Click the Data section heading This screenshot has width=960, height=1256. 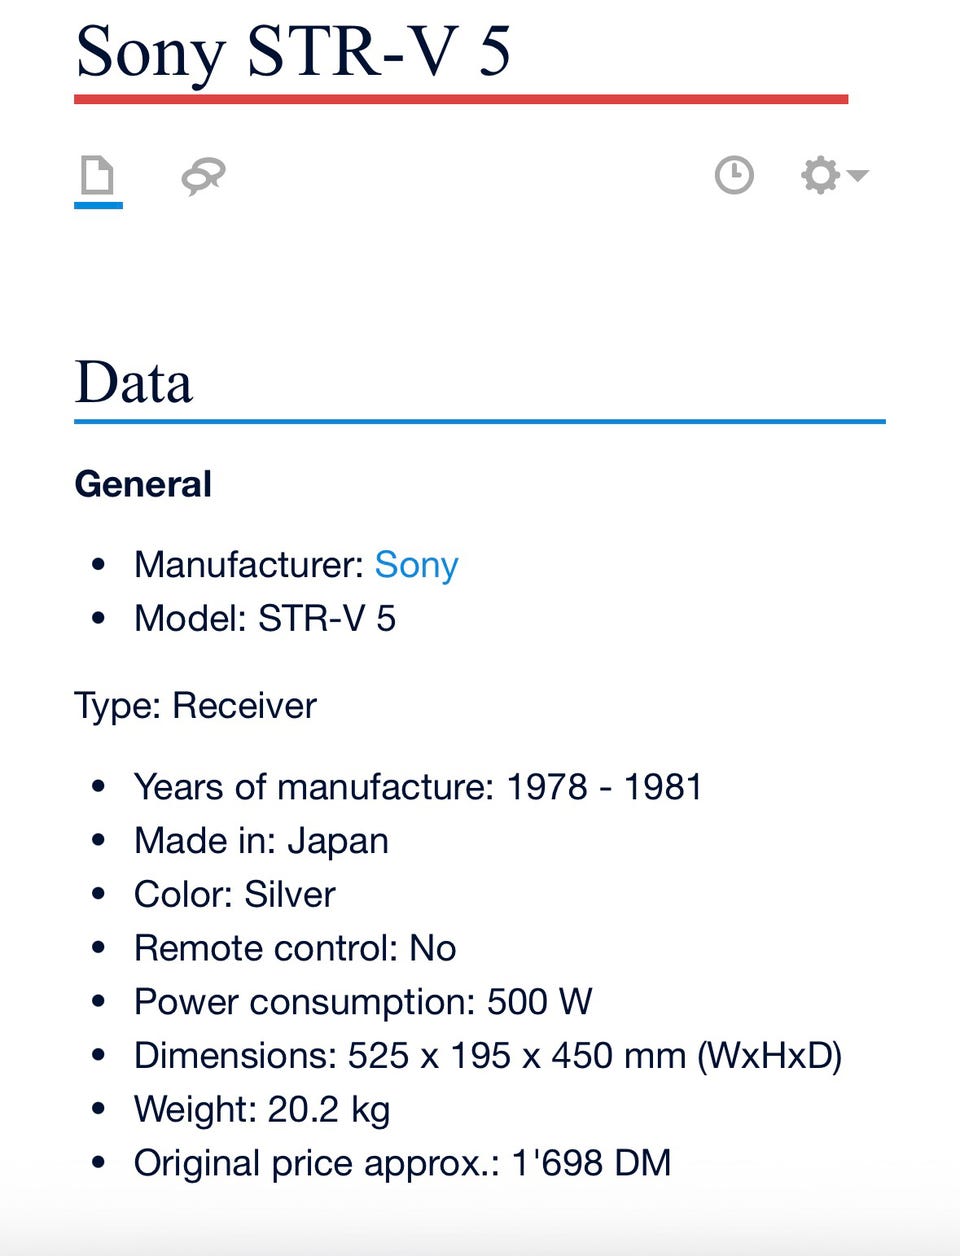[x=134, y=383]
